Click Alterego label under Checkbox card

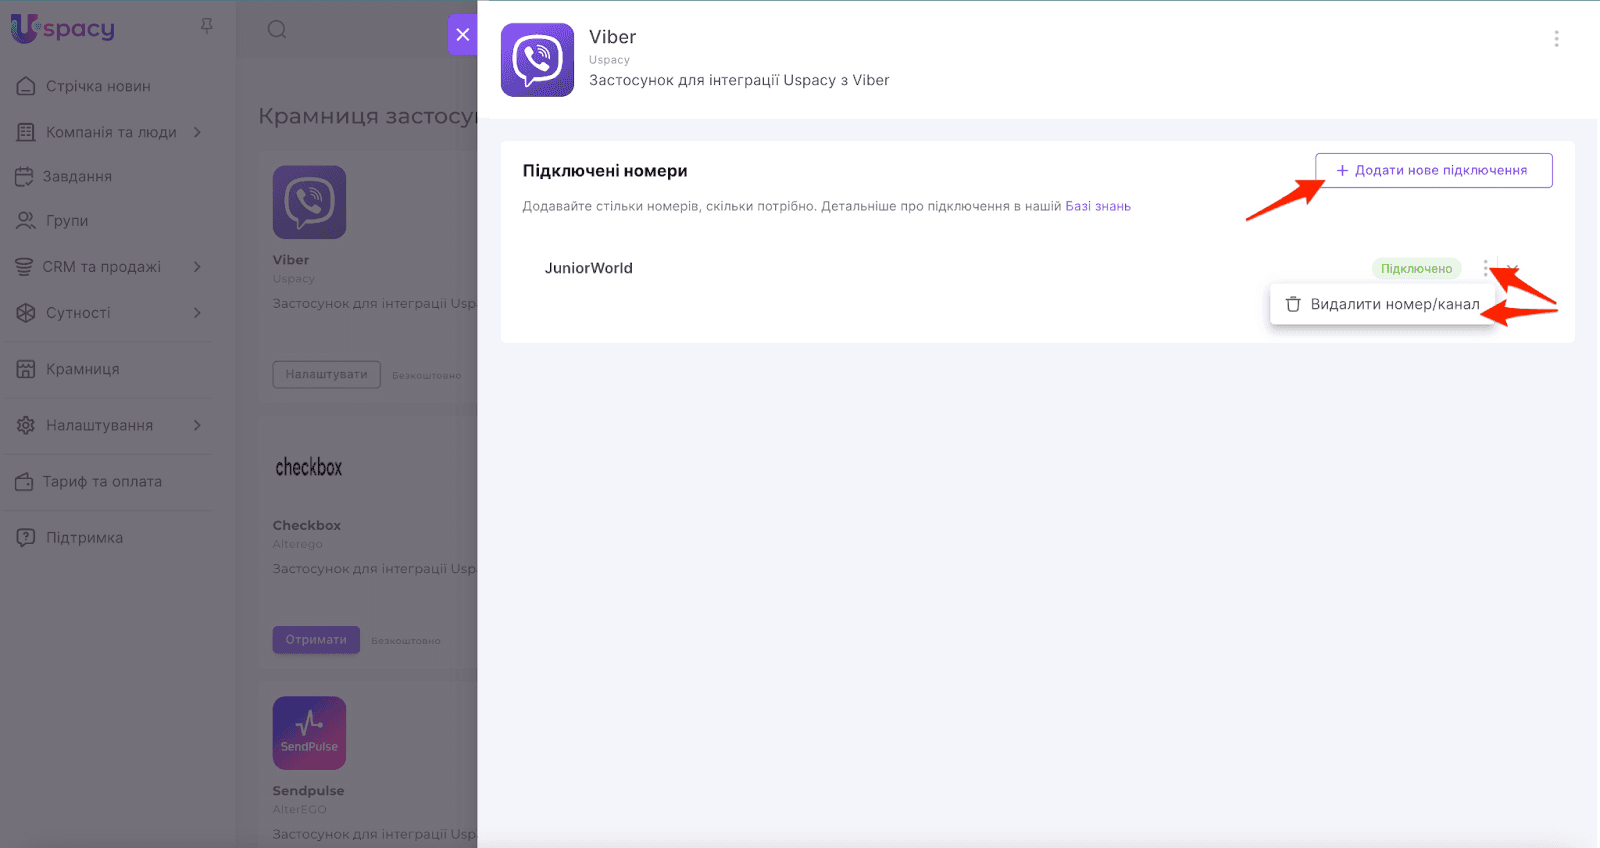tap(298, 544)
